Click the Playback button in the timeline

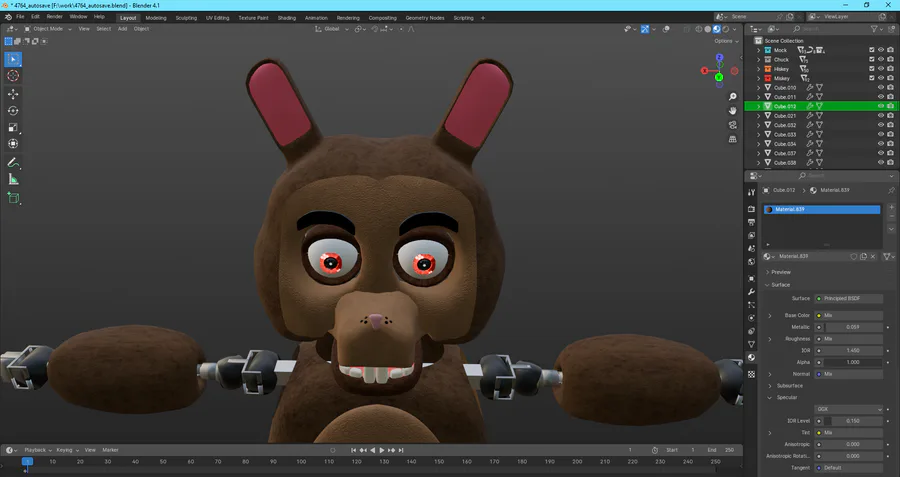tap(37, 450)
